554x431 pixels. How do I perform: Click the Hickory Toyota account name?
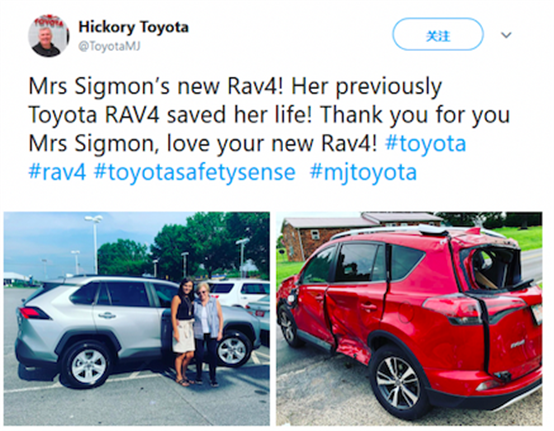(134, 28)
